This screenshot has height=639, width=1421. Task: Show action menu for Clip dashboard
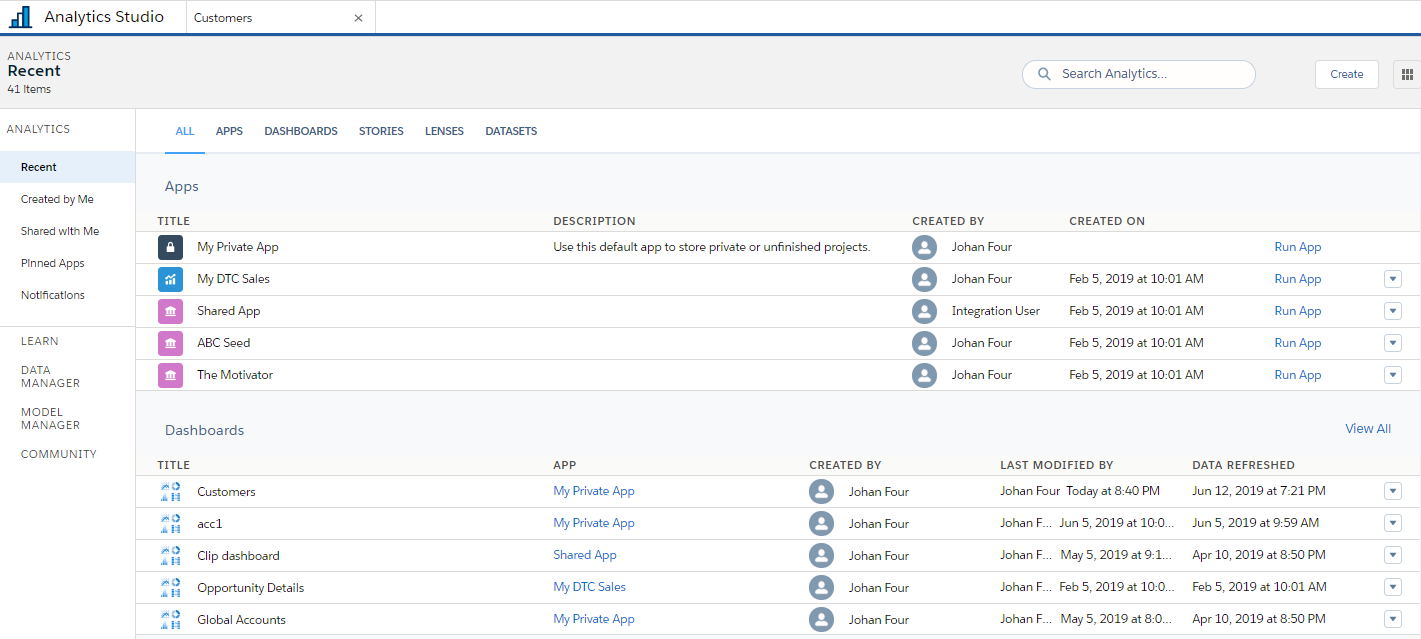(x=1393, y=555)
